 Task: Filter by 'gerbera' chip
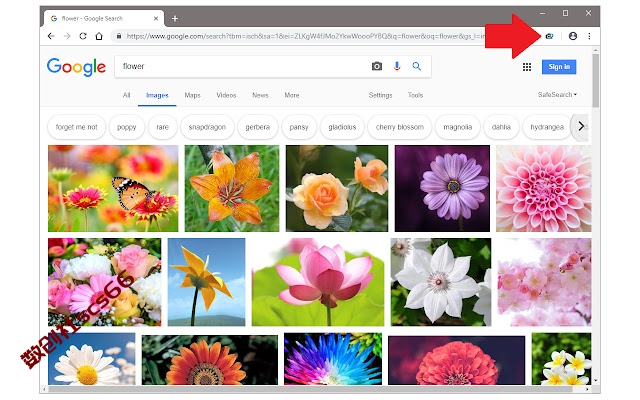[x=258, y=127]
